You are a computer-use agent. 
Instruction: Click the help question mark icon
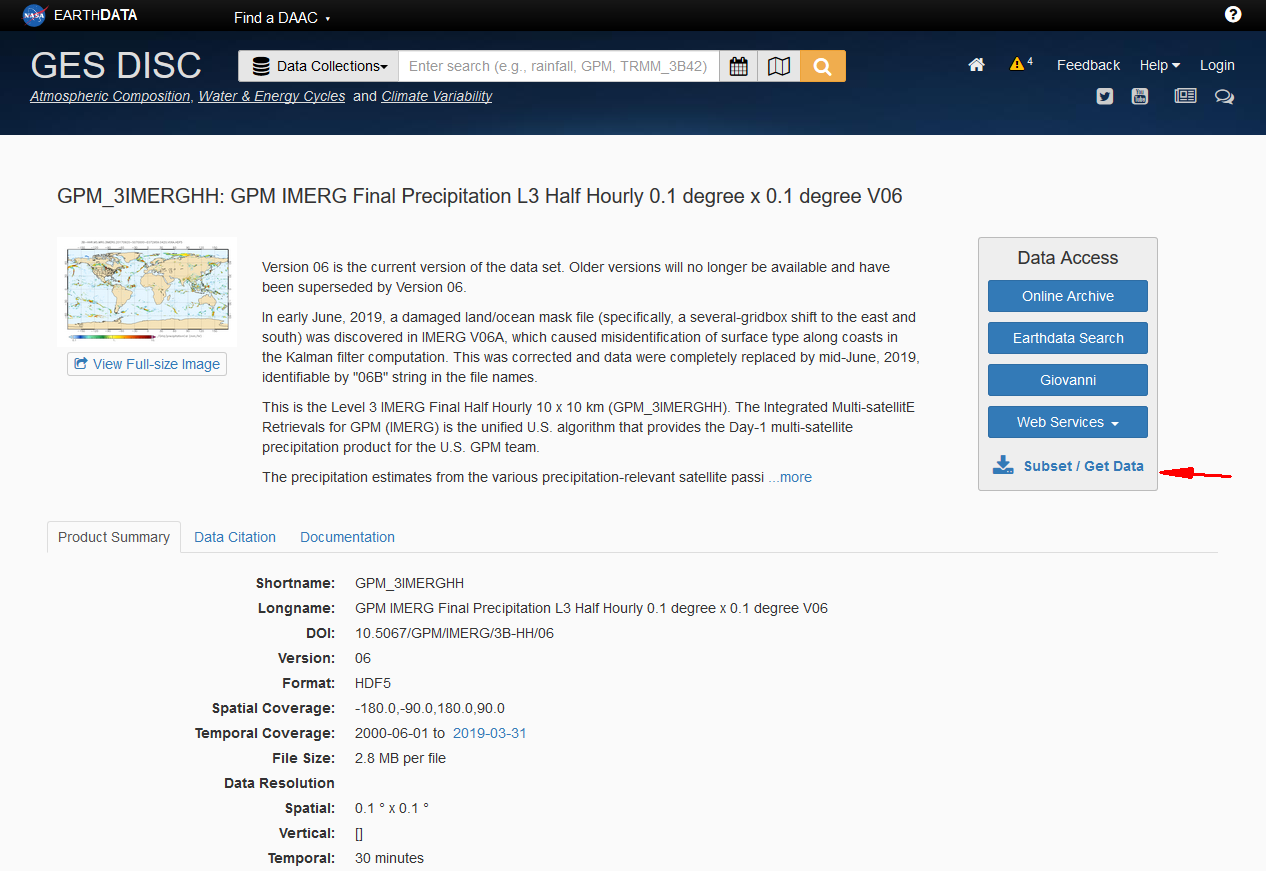1233,14
